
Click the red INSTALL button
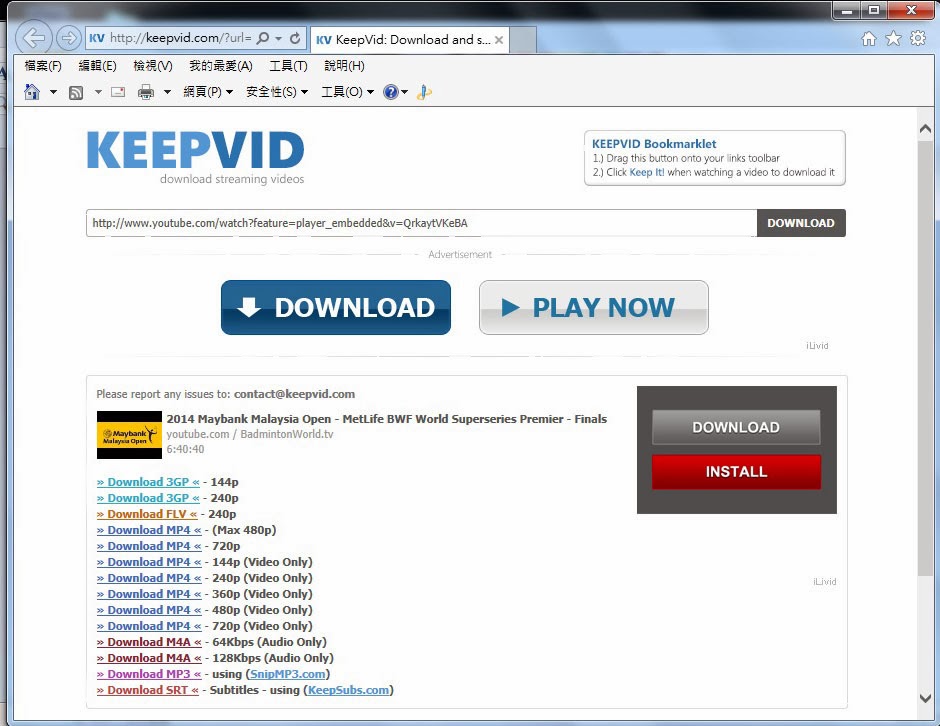pyautogui.click(x=736, y=472)
